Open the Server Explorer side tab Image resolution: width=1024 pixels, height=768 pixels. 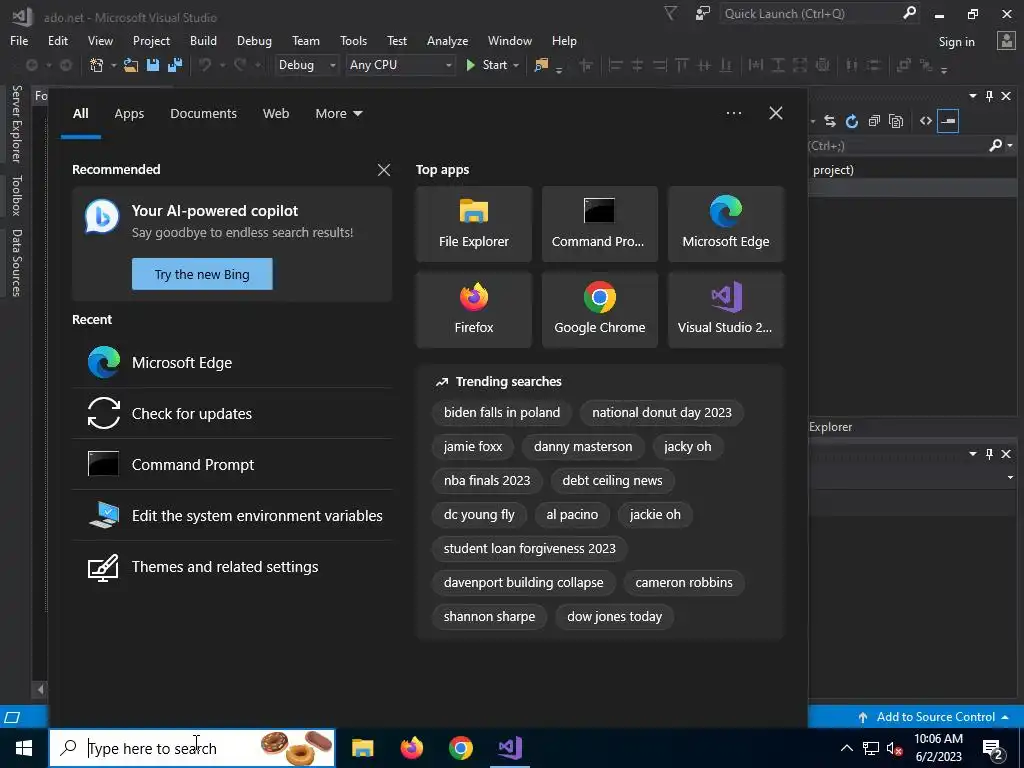point(16,123)
